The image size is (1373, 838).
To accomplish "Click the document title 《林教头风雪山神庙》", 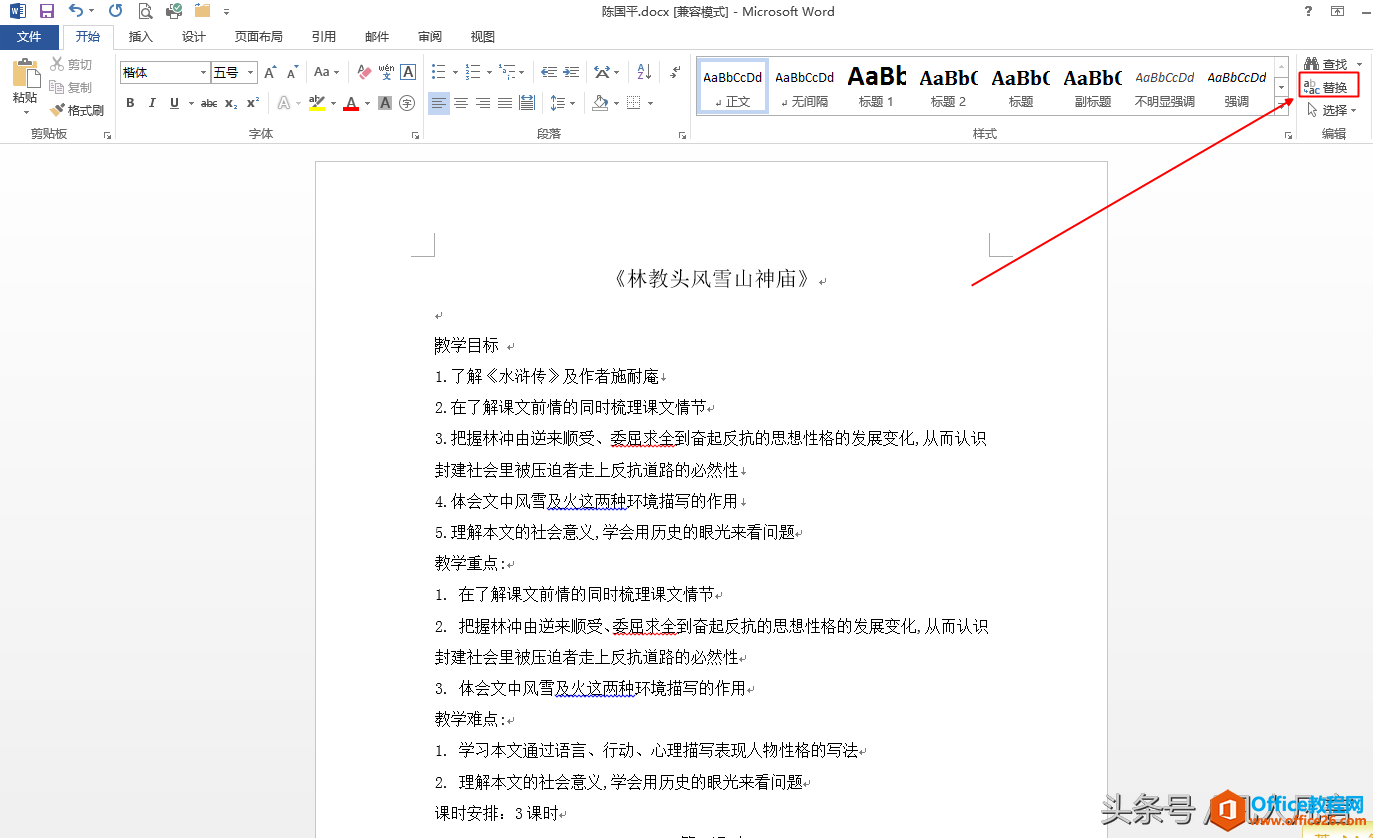I will [x=712, y=279].
